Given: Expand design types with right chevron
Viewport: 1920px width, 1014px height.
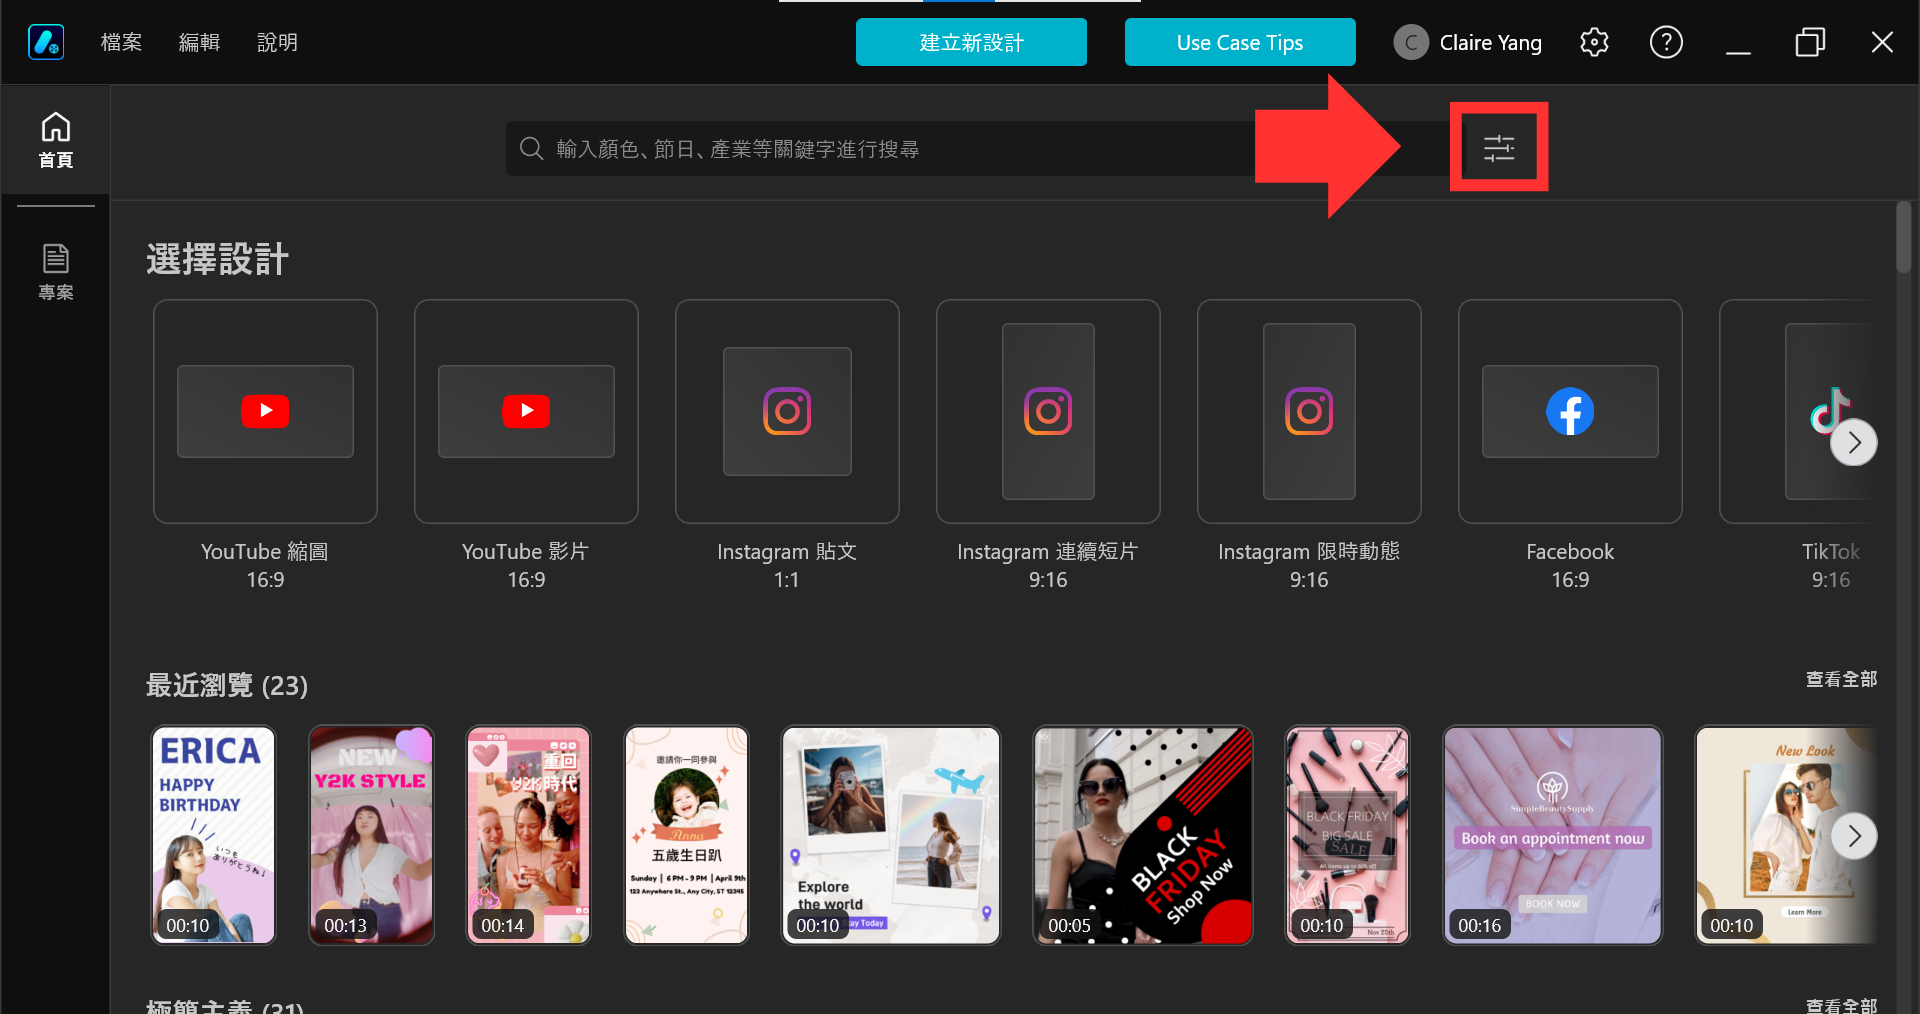Looking at the screenshot, I should pyautogui.click(x=1854, y=442).
